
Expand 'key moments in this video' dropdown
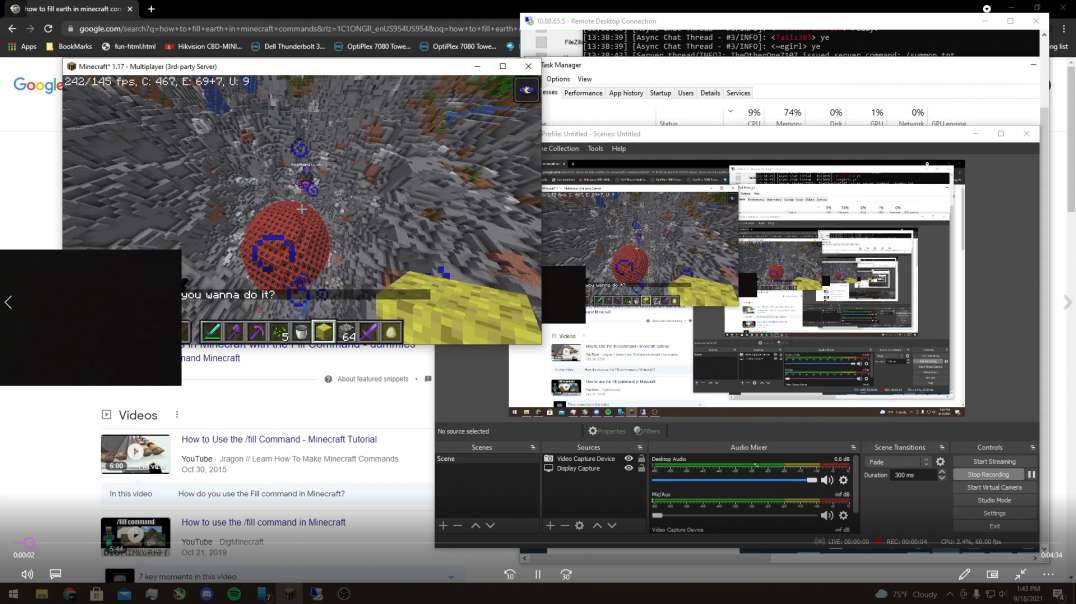tap(451, 577)
